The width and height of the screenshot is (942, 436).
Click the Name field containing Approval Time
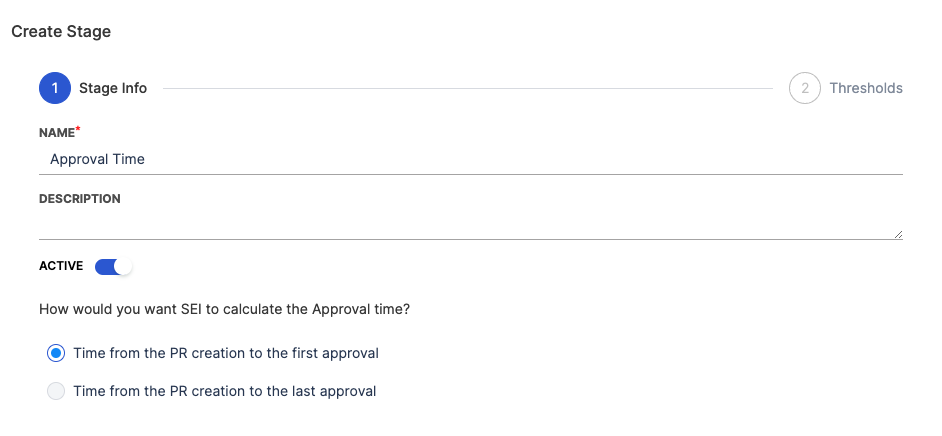[x=470, y=159]
